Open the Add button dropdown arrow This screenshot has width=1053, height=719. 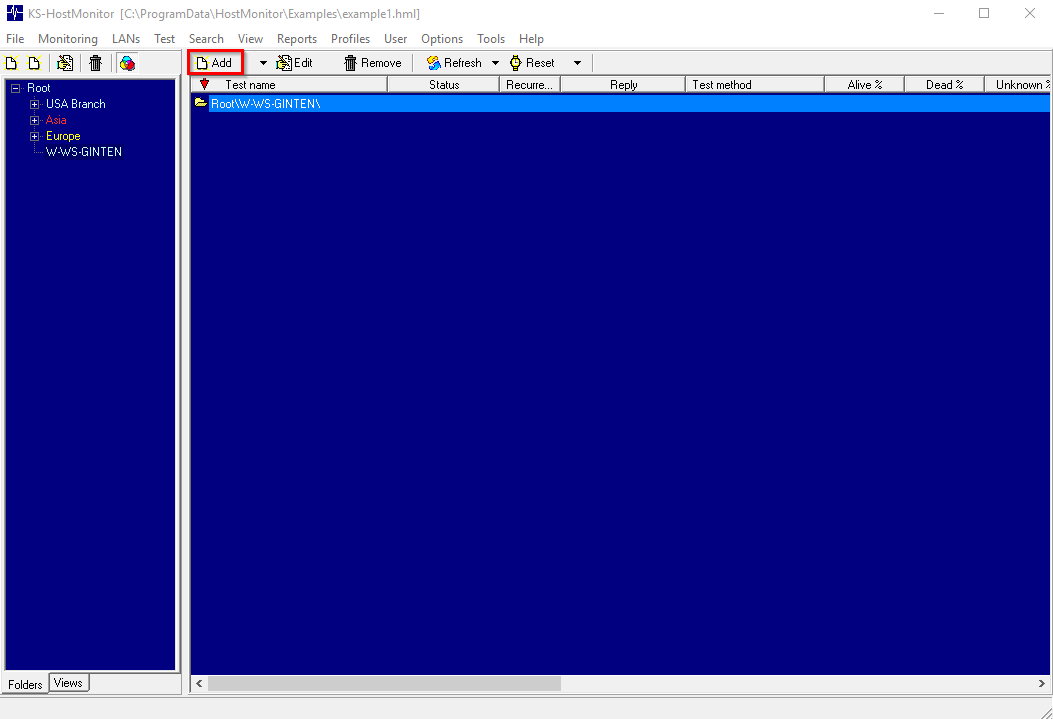point(262,62)
